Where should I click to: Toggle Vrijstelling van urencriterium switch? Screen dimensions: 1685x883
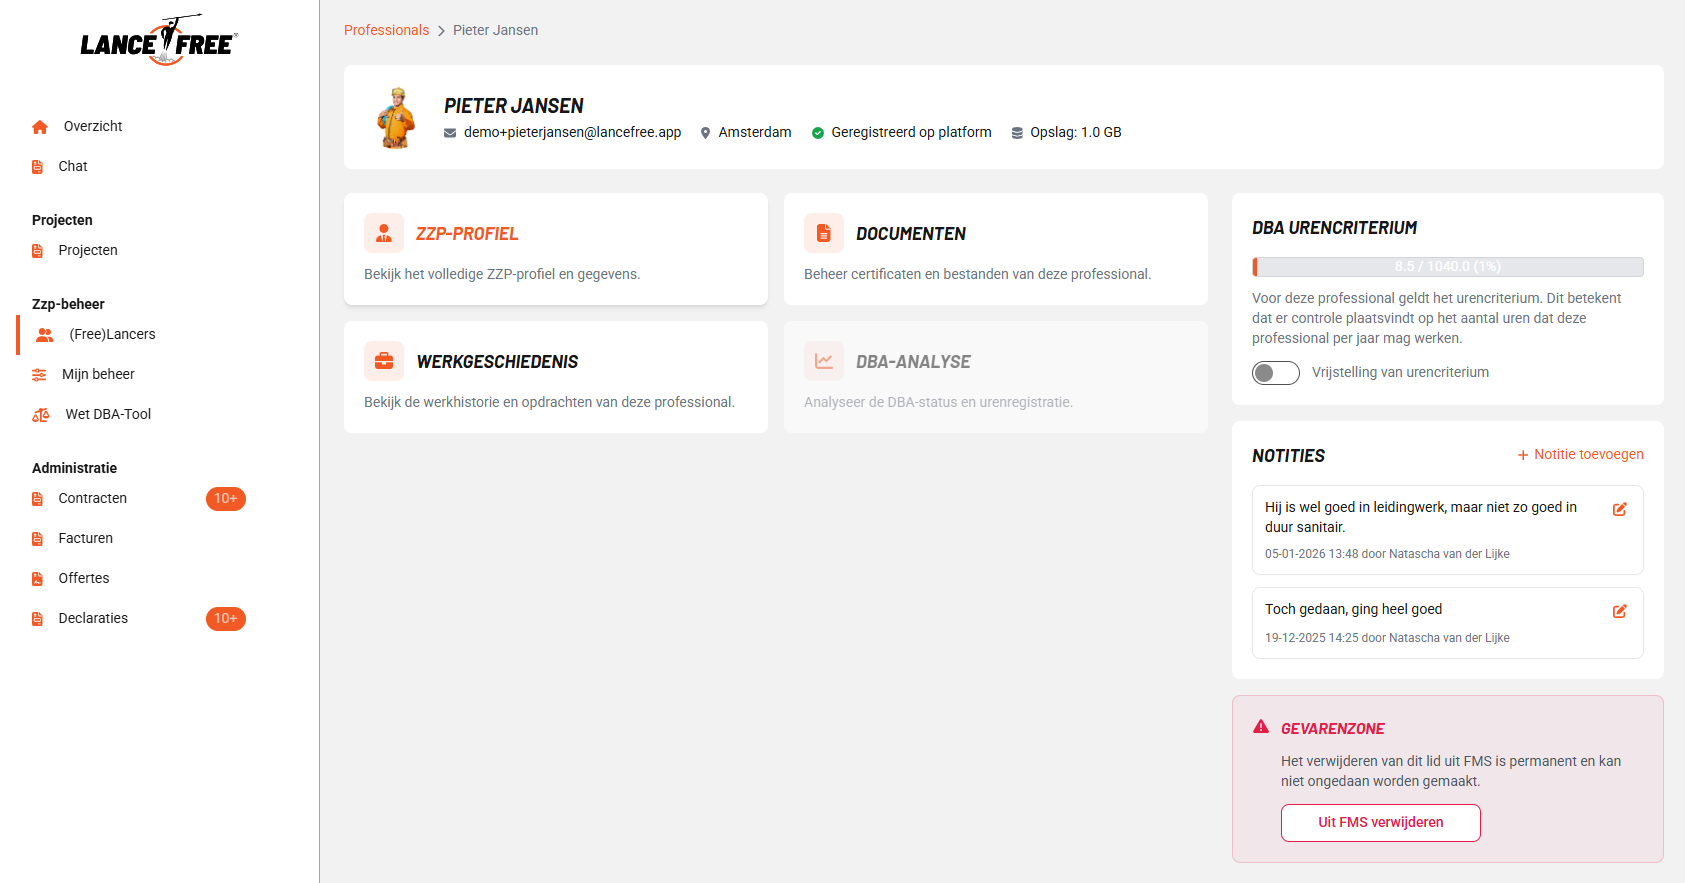tap(1275, 373)
